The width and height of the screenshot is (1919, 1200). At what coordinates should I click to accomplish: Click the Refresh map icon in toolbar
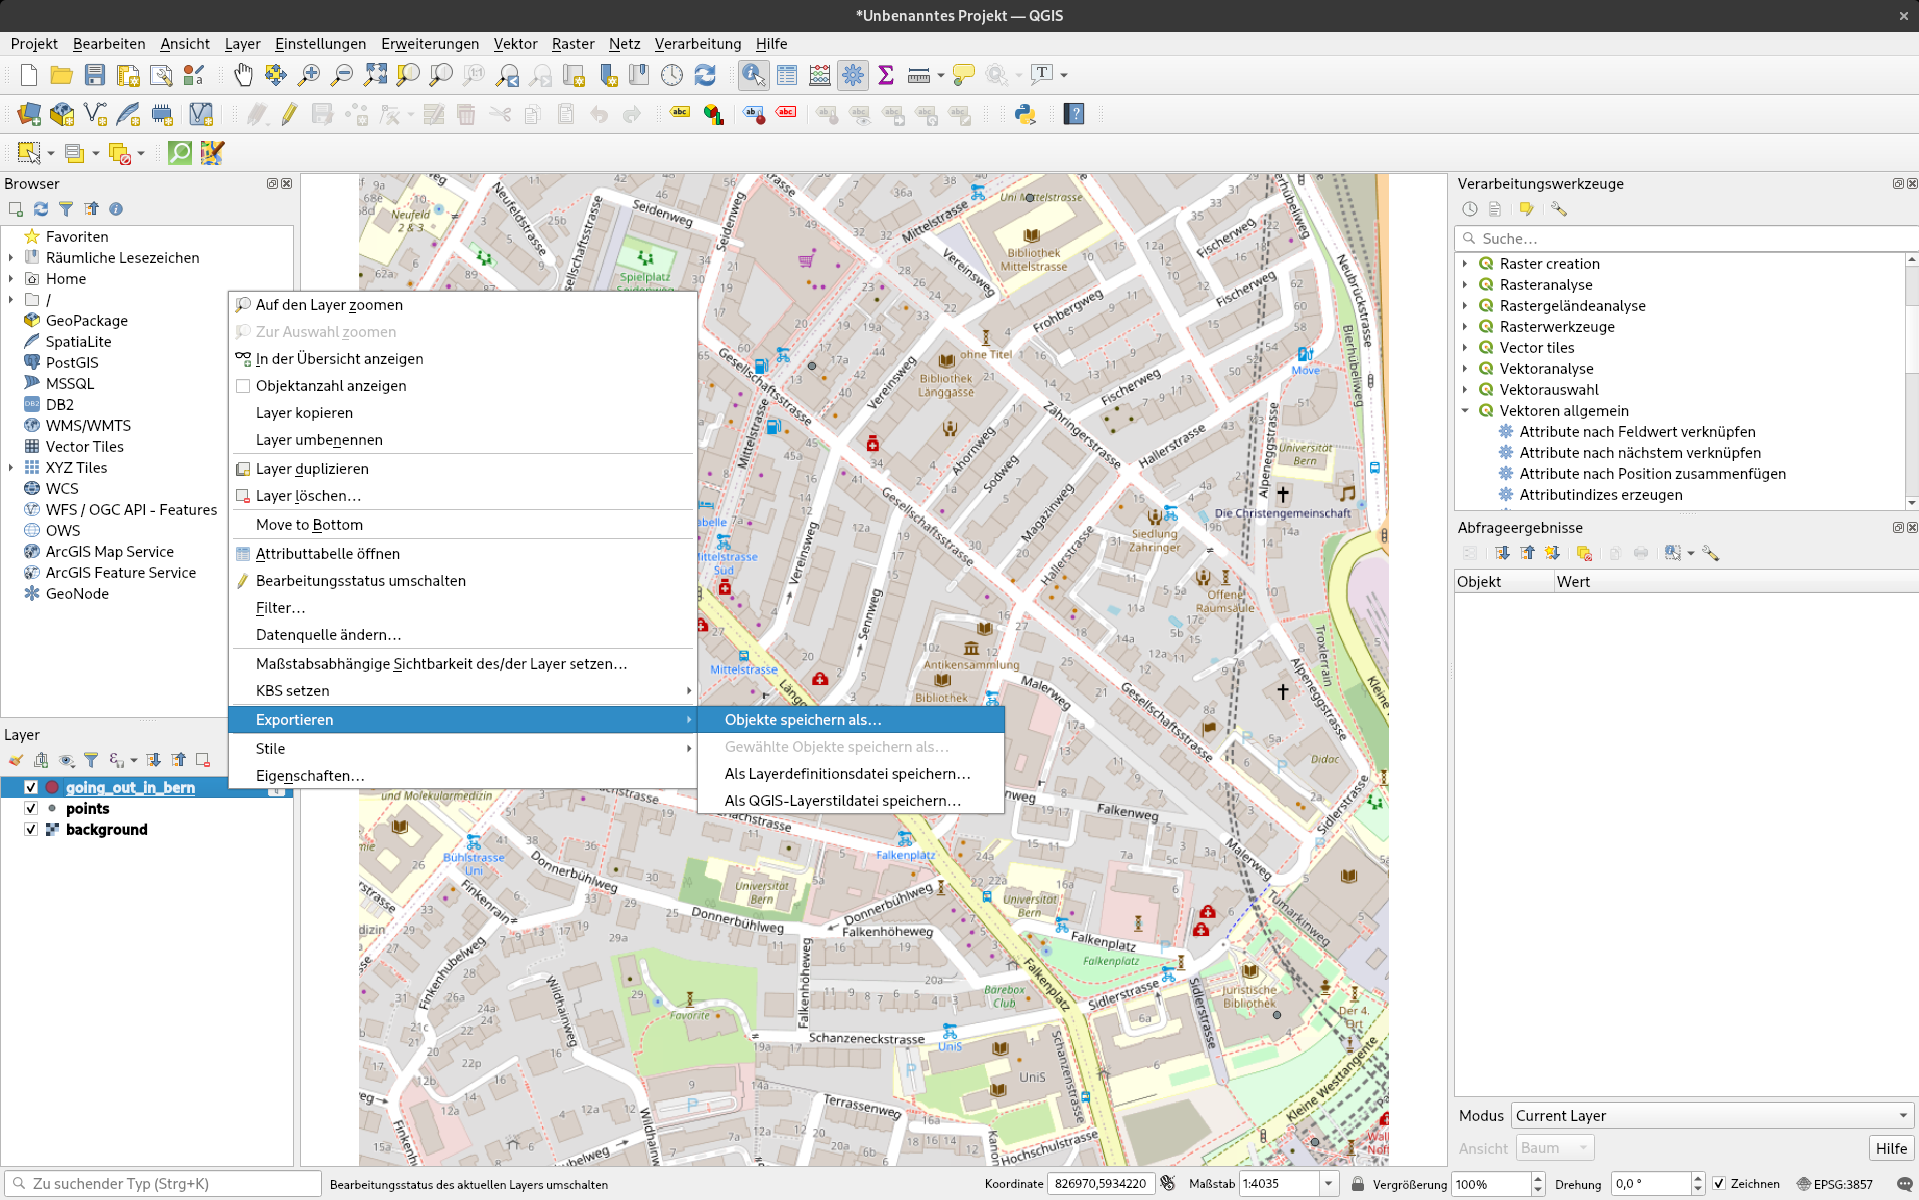click(705, 75)
